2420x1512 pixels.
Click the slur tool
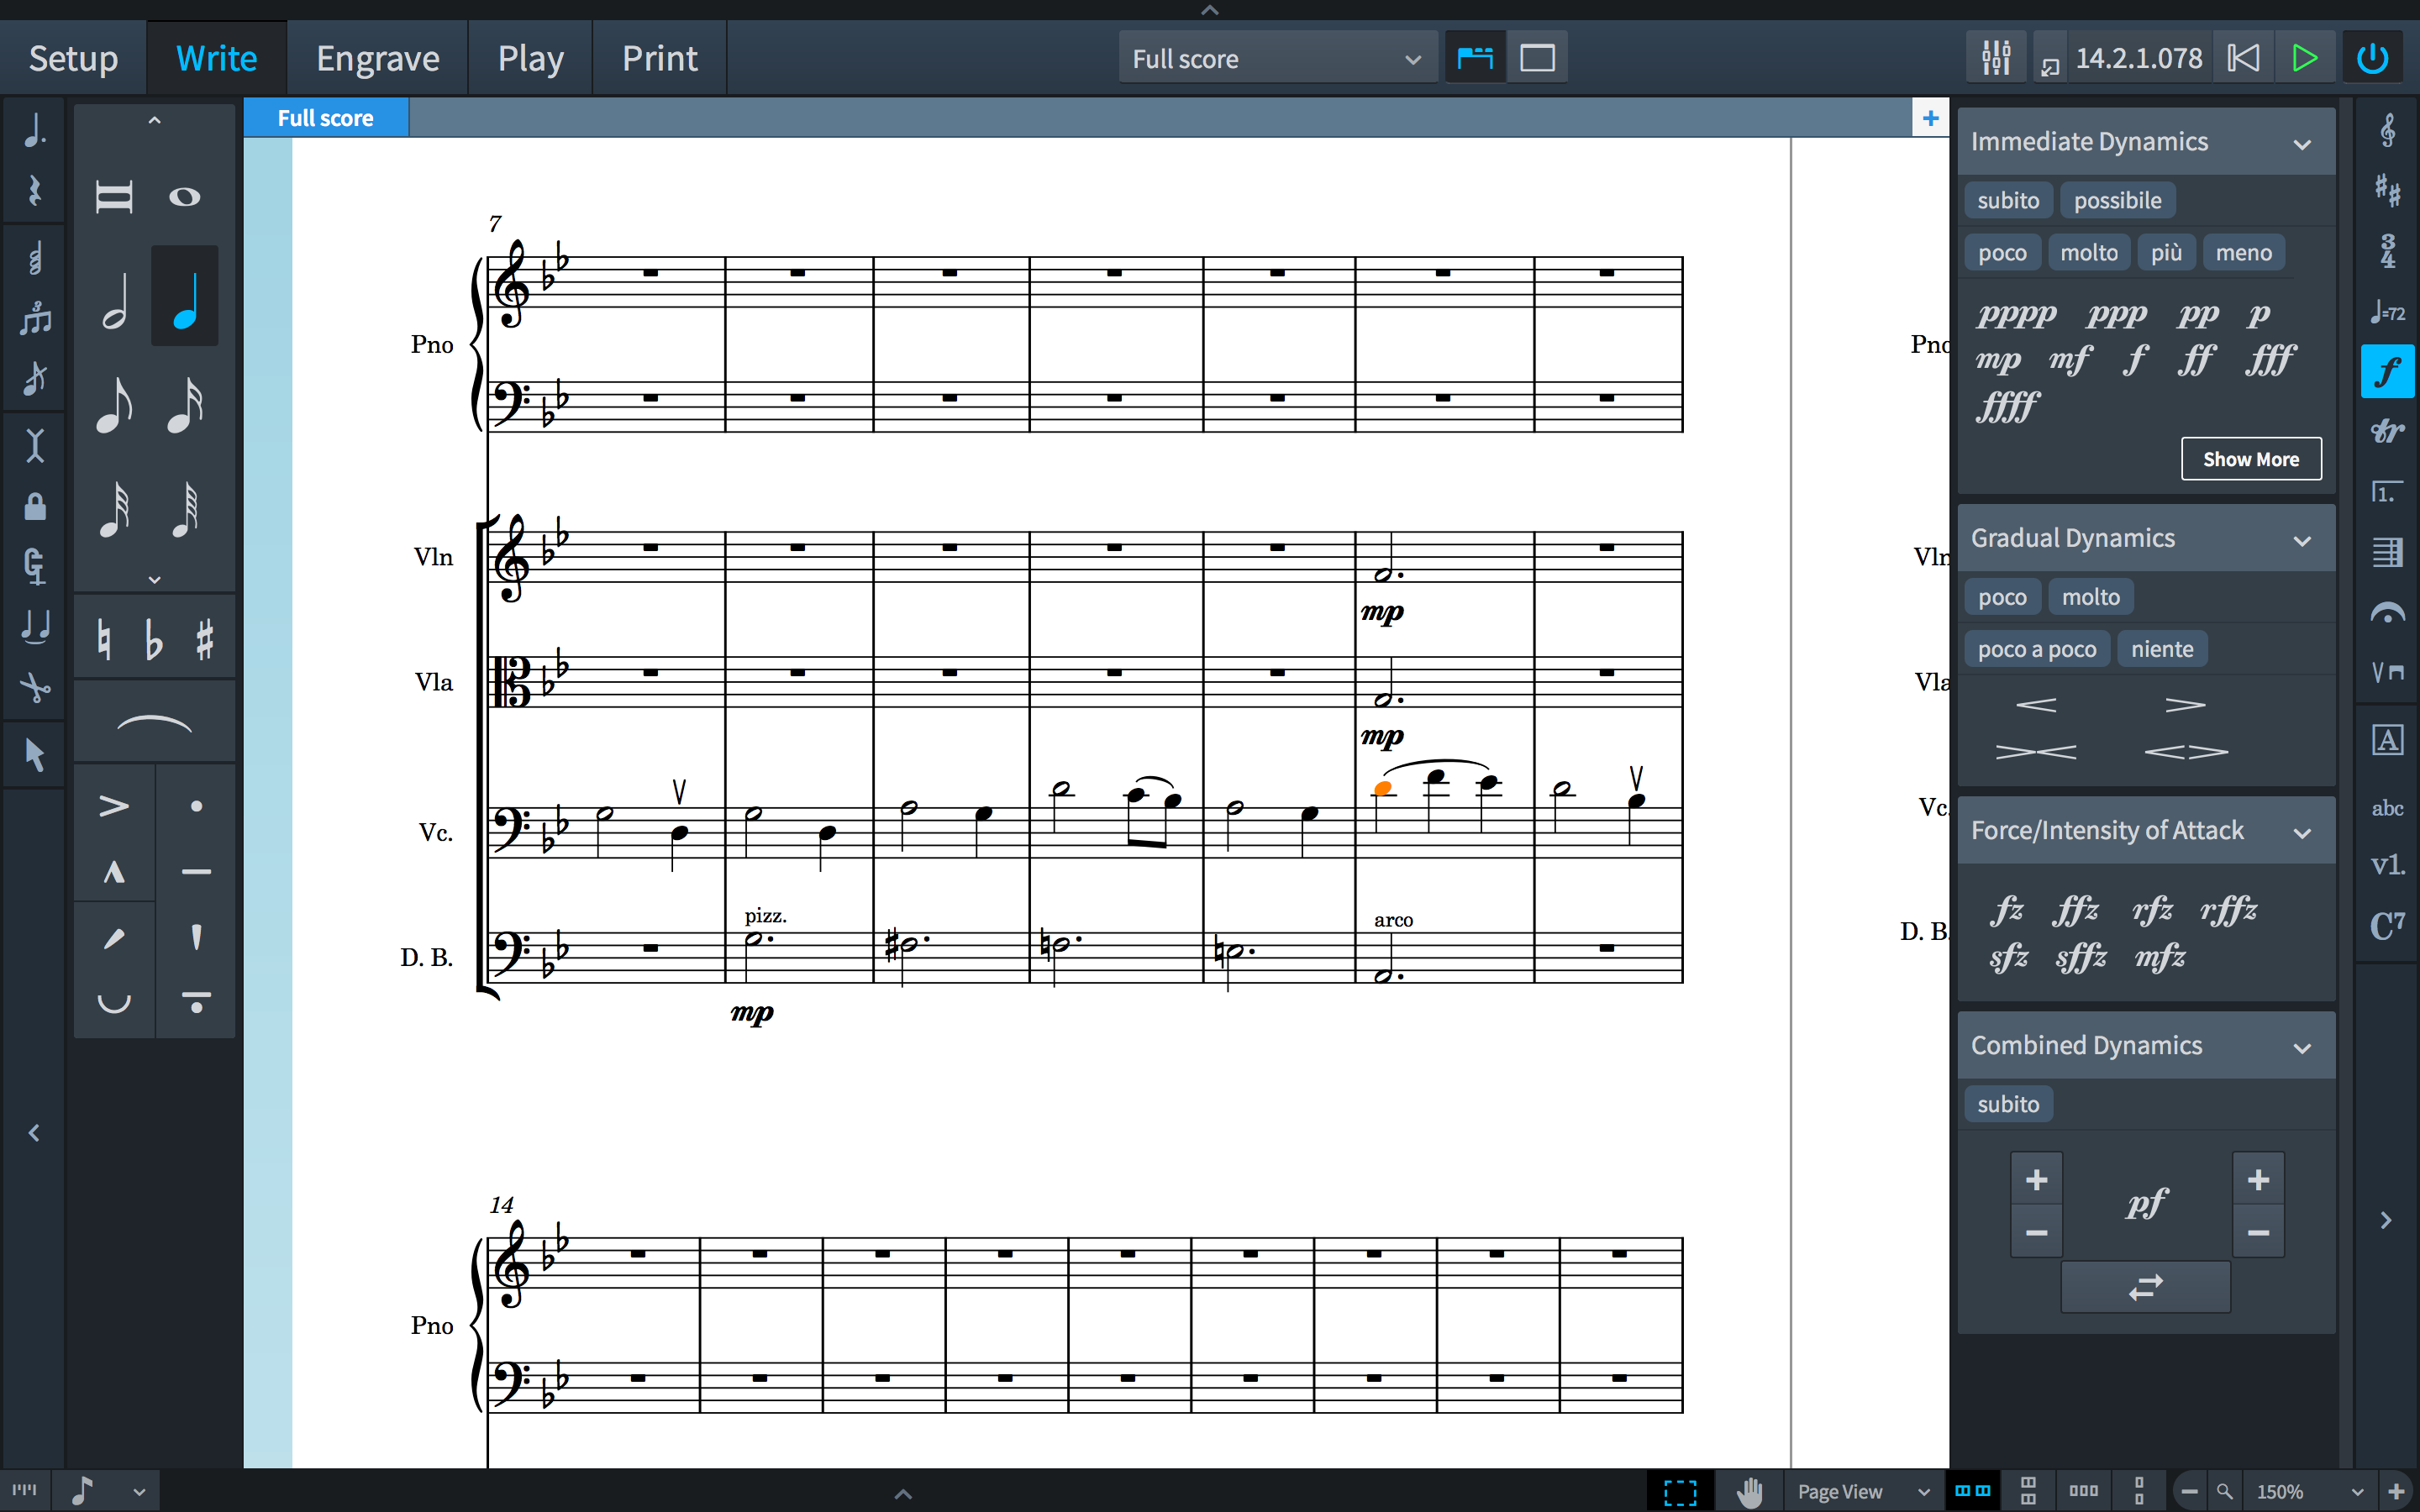154,724
